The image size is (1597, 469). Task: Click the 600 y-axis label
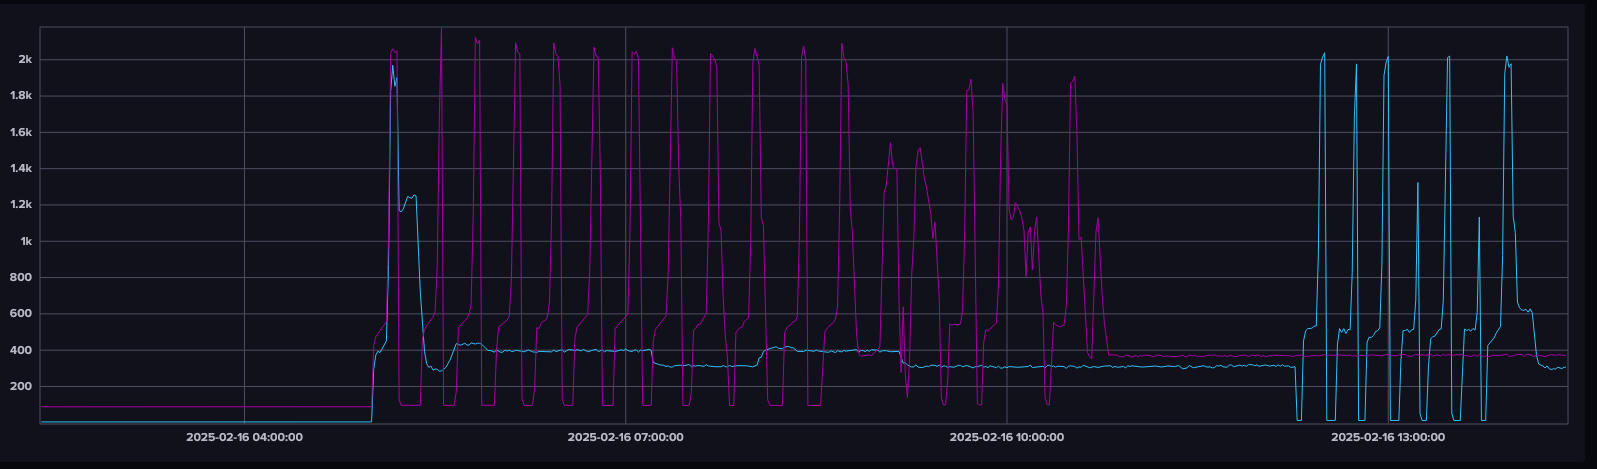(x=23, y=314)
